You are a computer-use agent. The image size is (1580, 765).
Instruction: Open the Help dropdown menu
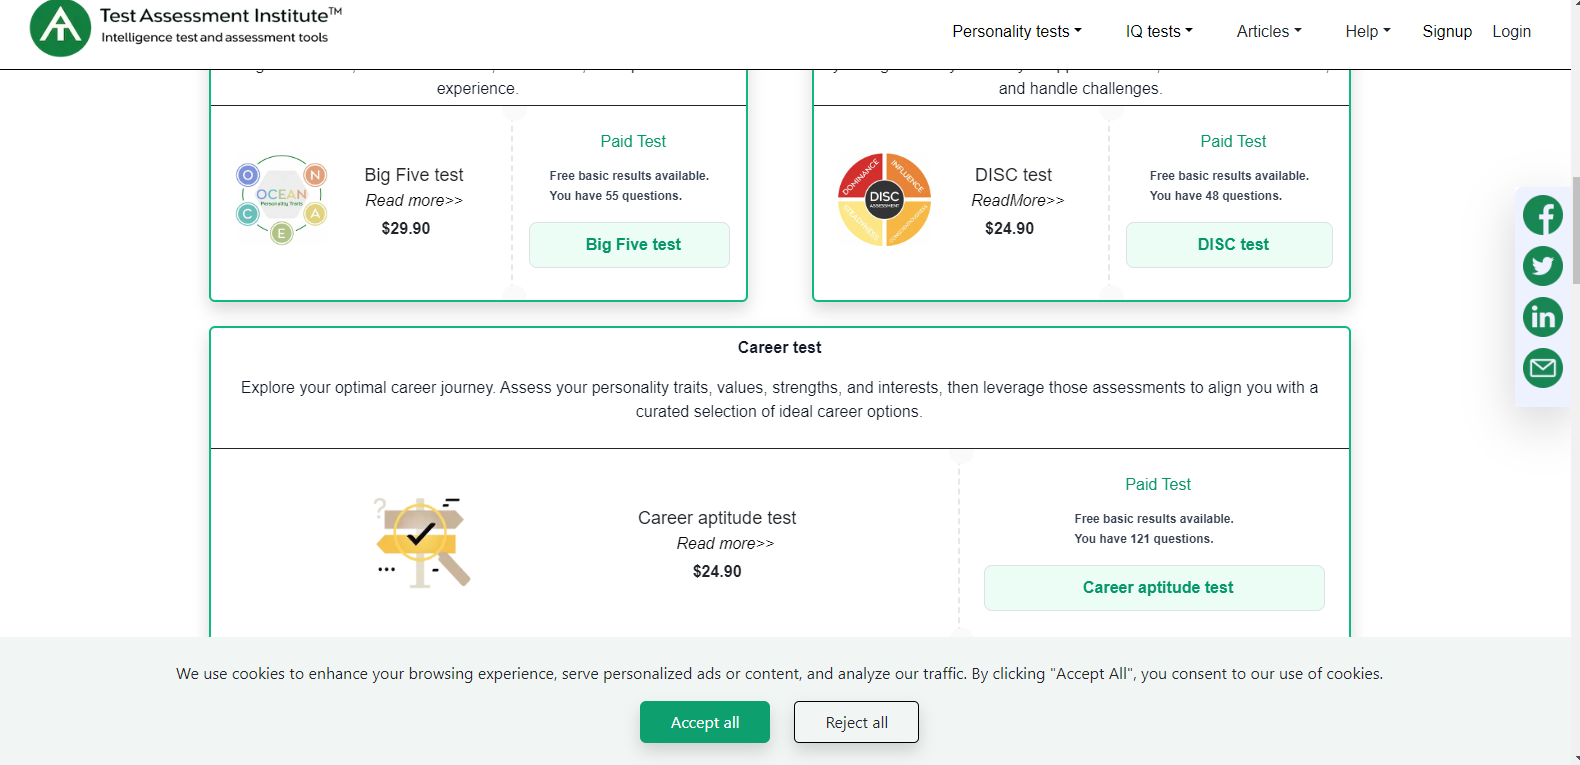point(1367,32)
